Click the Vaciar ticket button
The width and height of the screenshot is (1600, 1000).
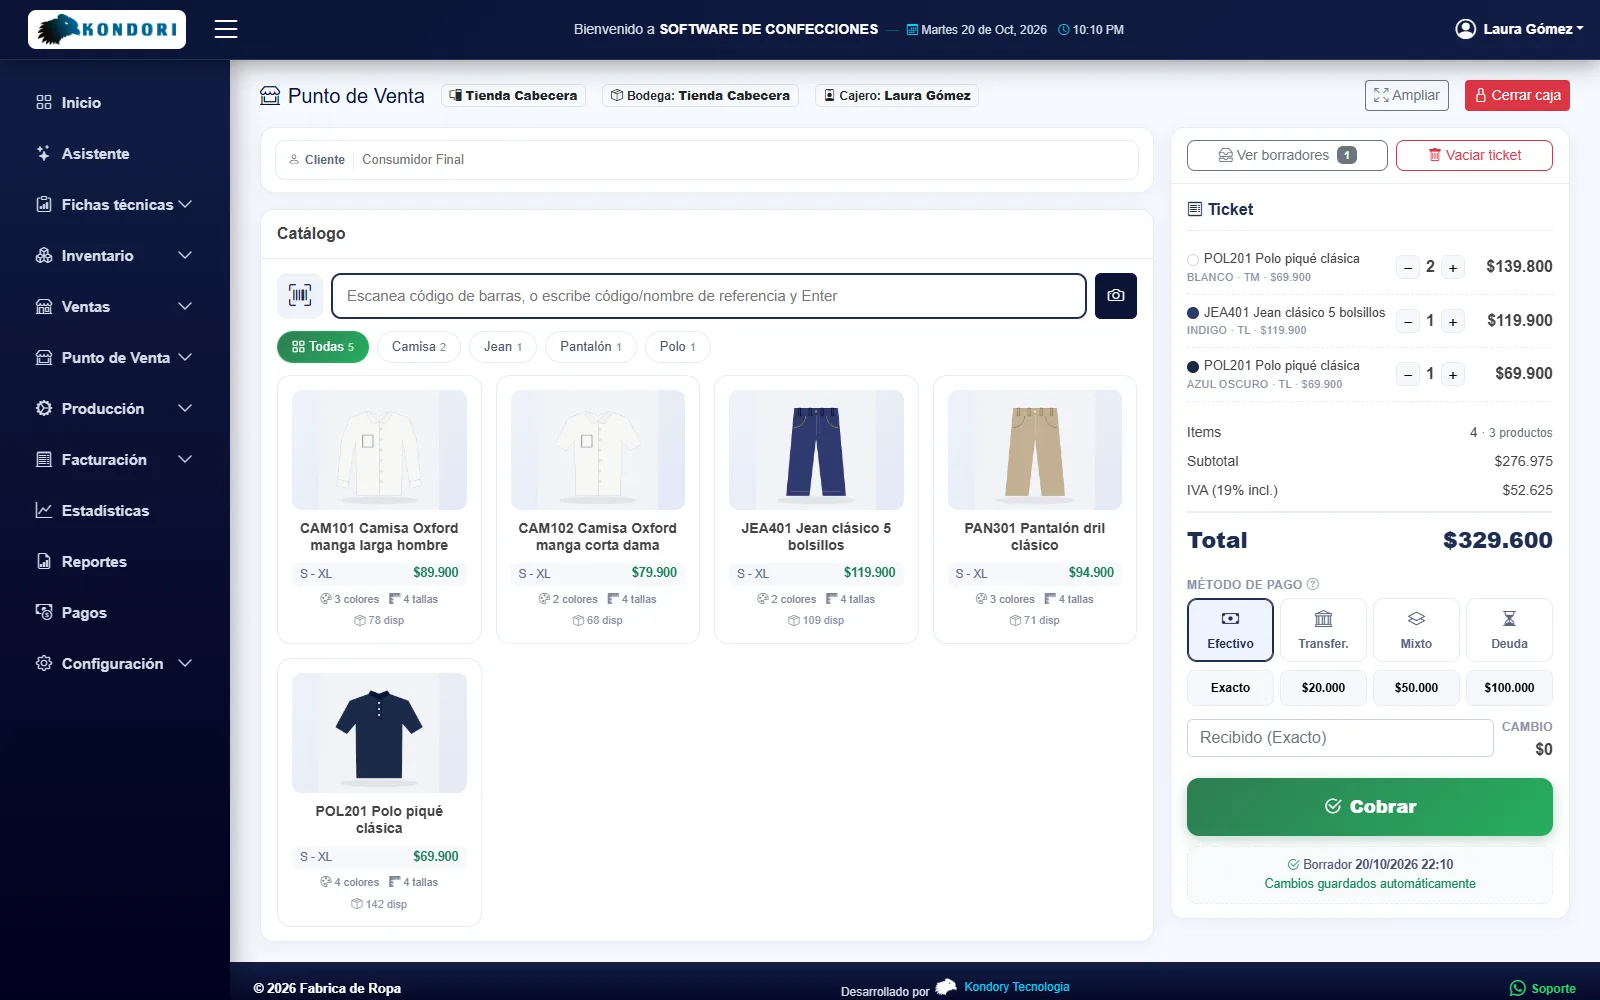tap(1474, 155)
